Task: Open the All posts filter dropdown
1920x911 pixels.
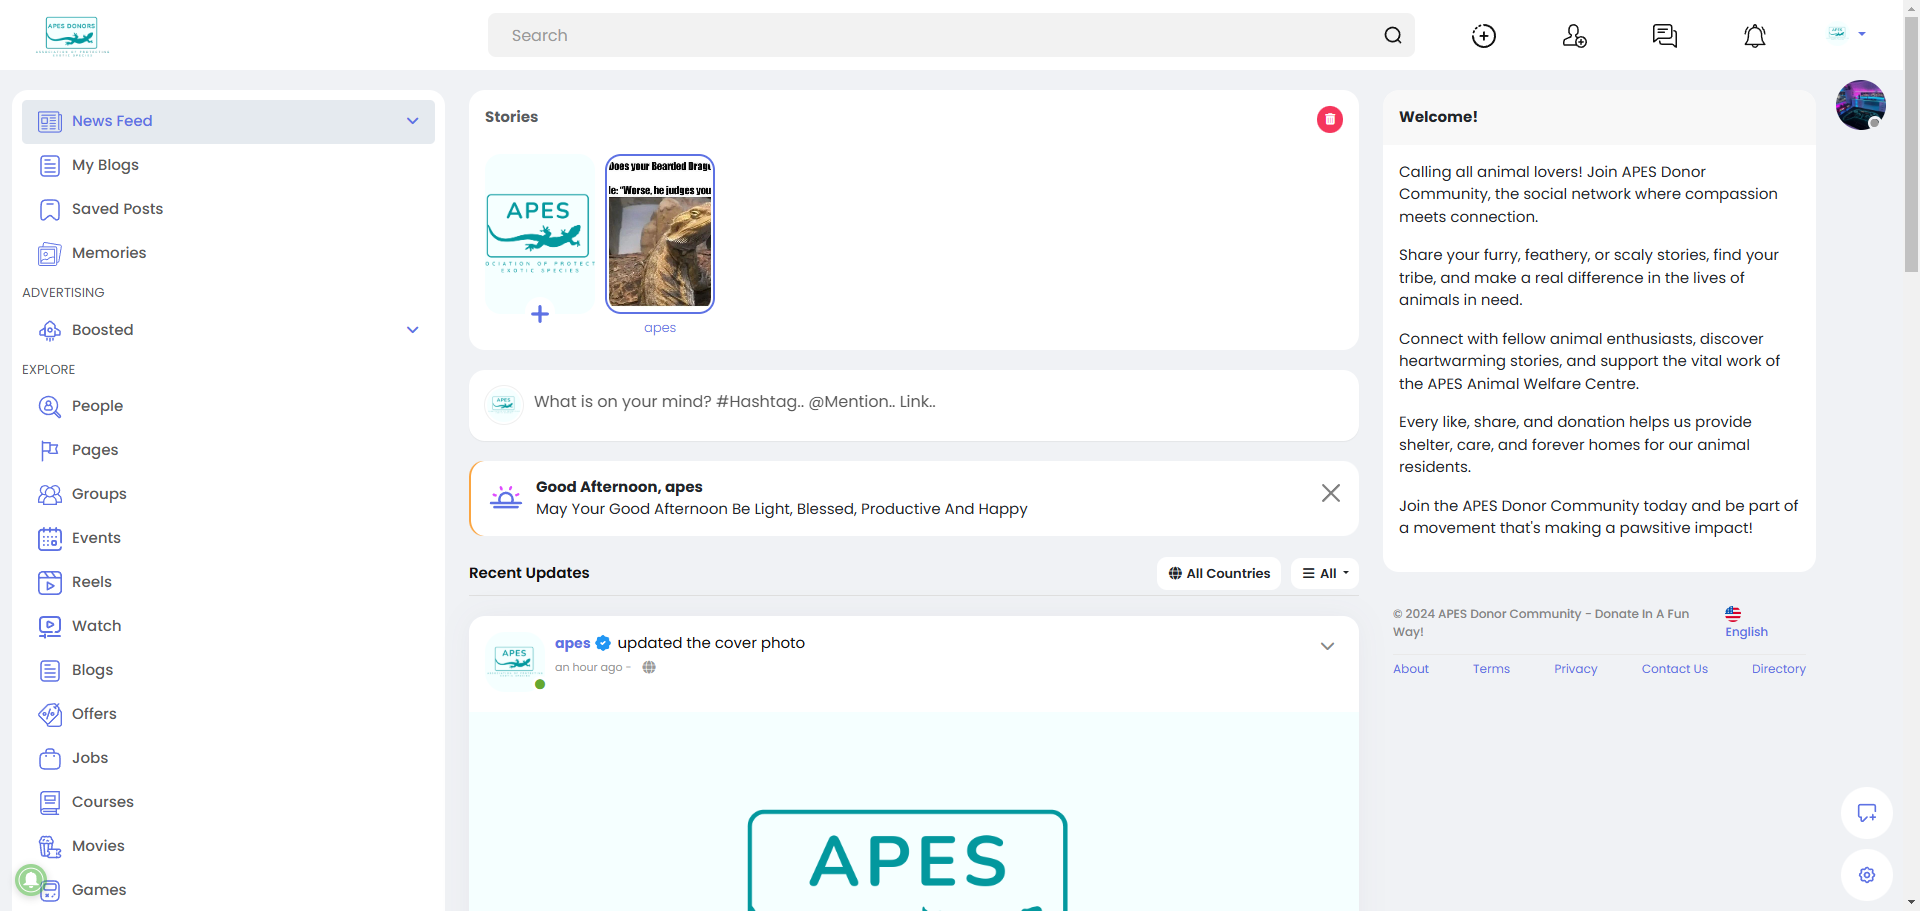Action: [1325, 573]
